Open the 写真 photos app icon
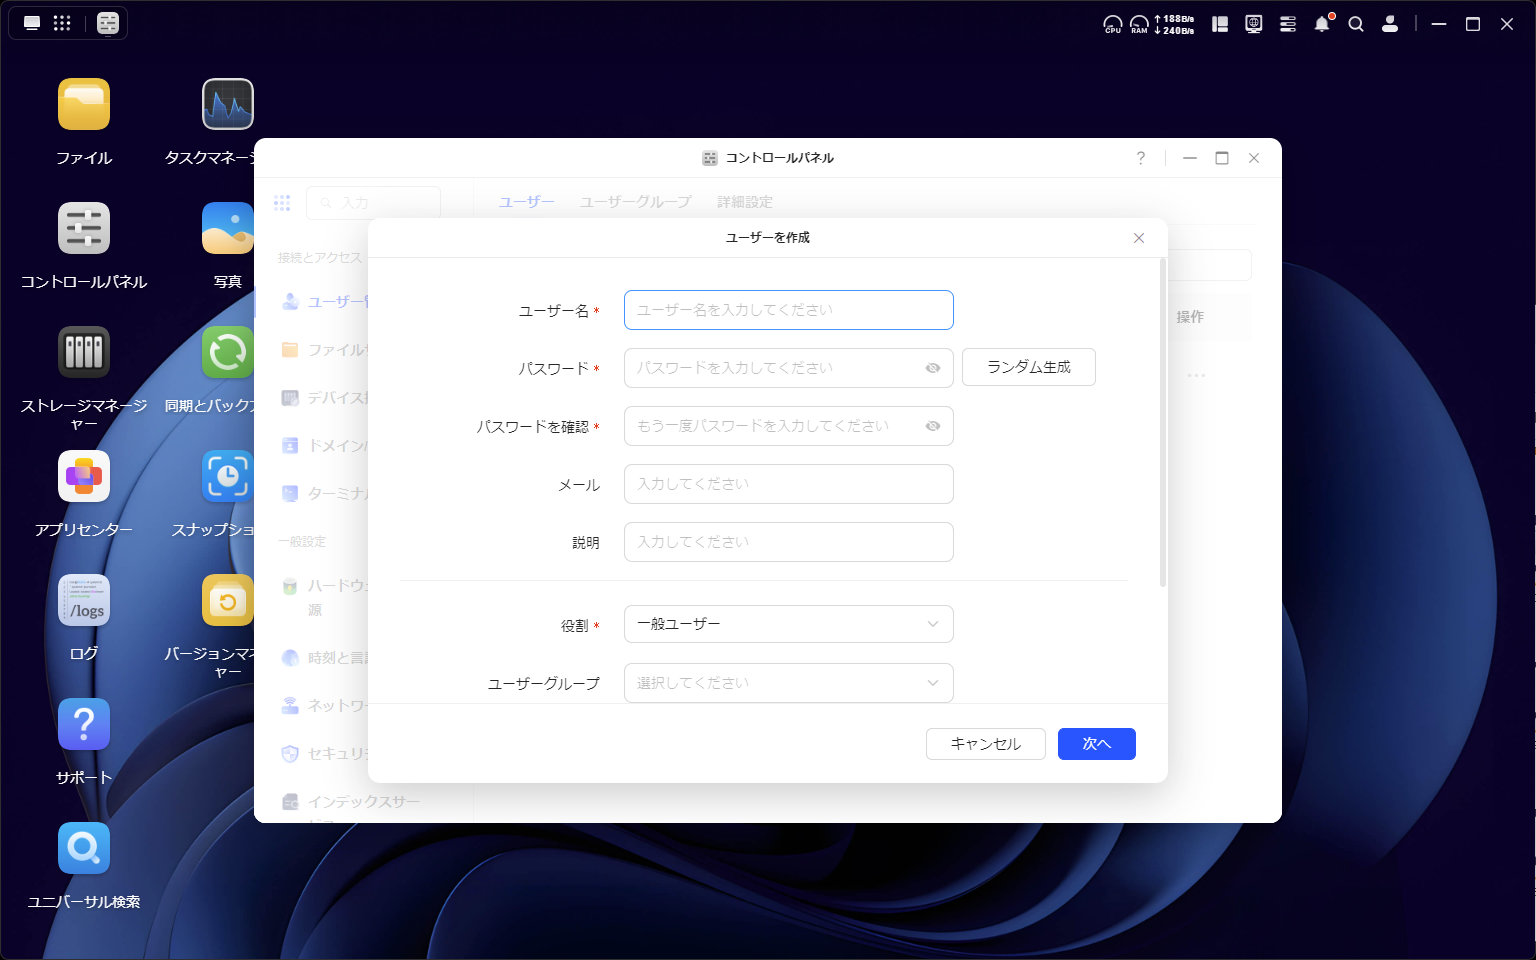The image size is (1536, 960). click(x=228, y=229)
